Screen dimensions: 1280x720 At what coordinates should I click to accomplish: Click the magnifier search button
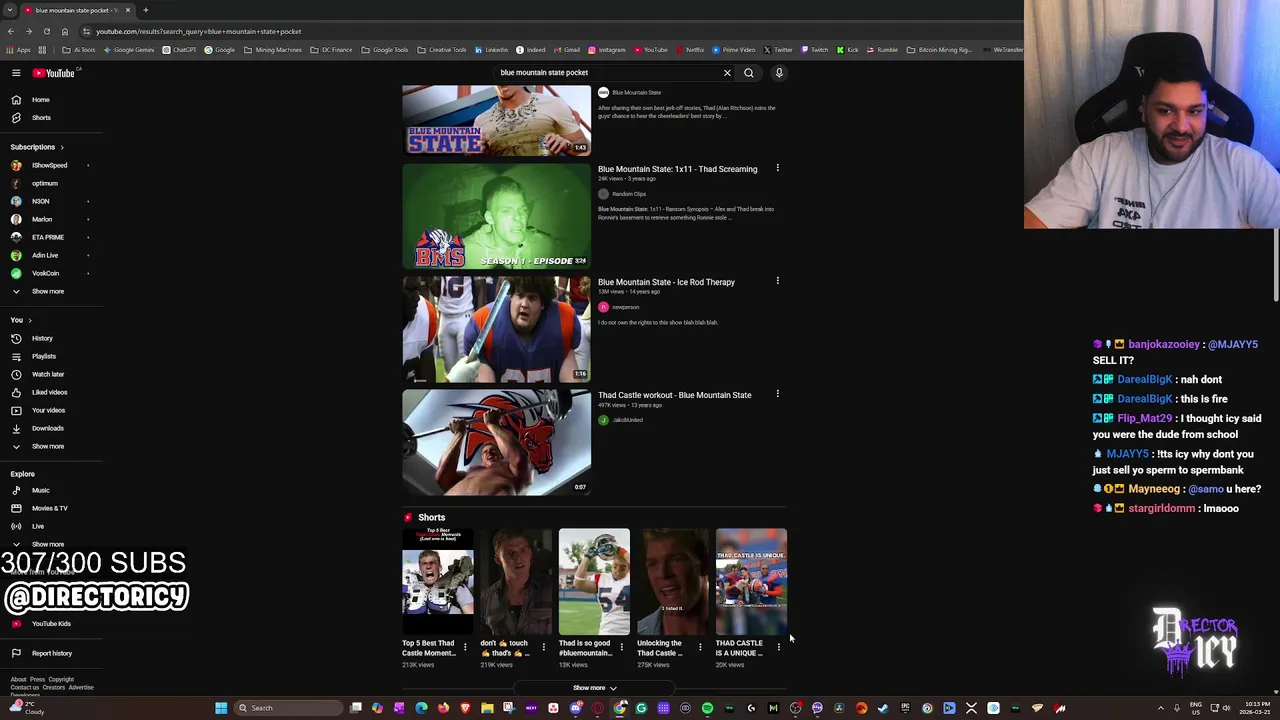click(x=748, y=73)
